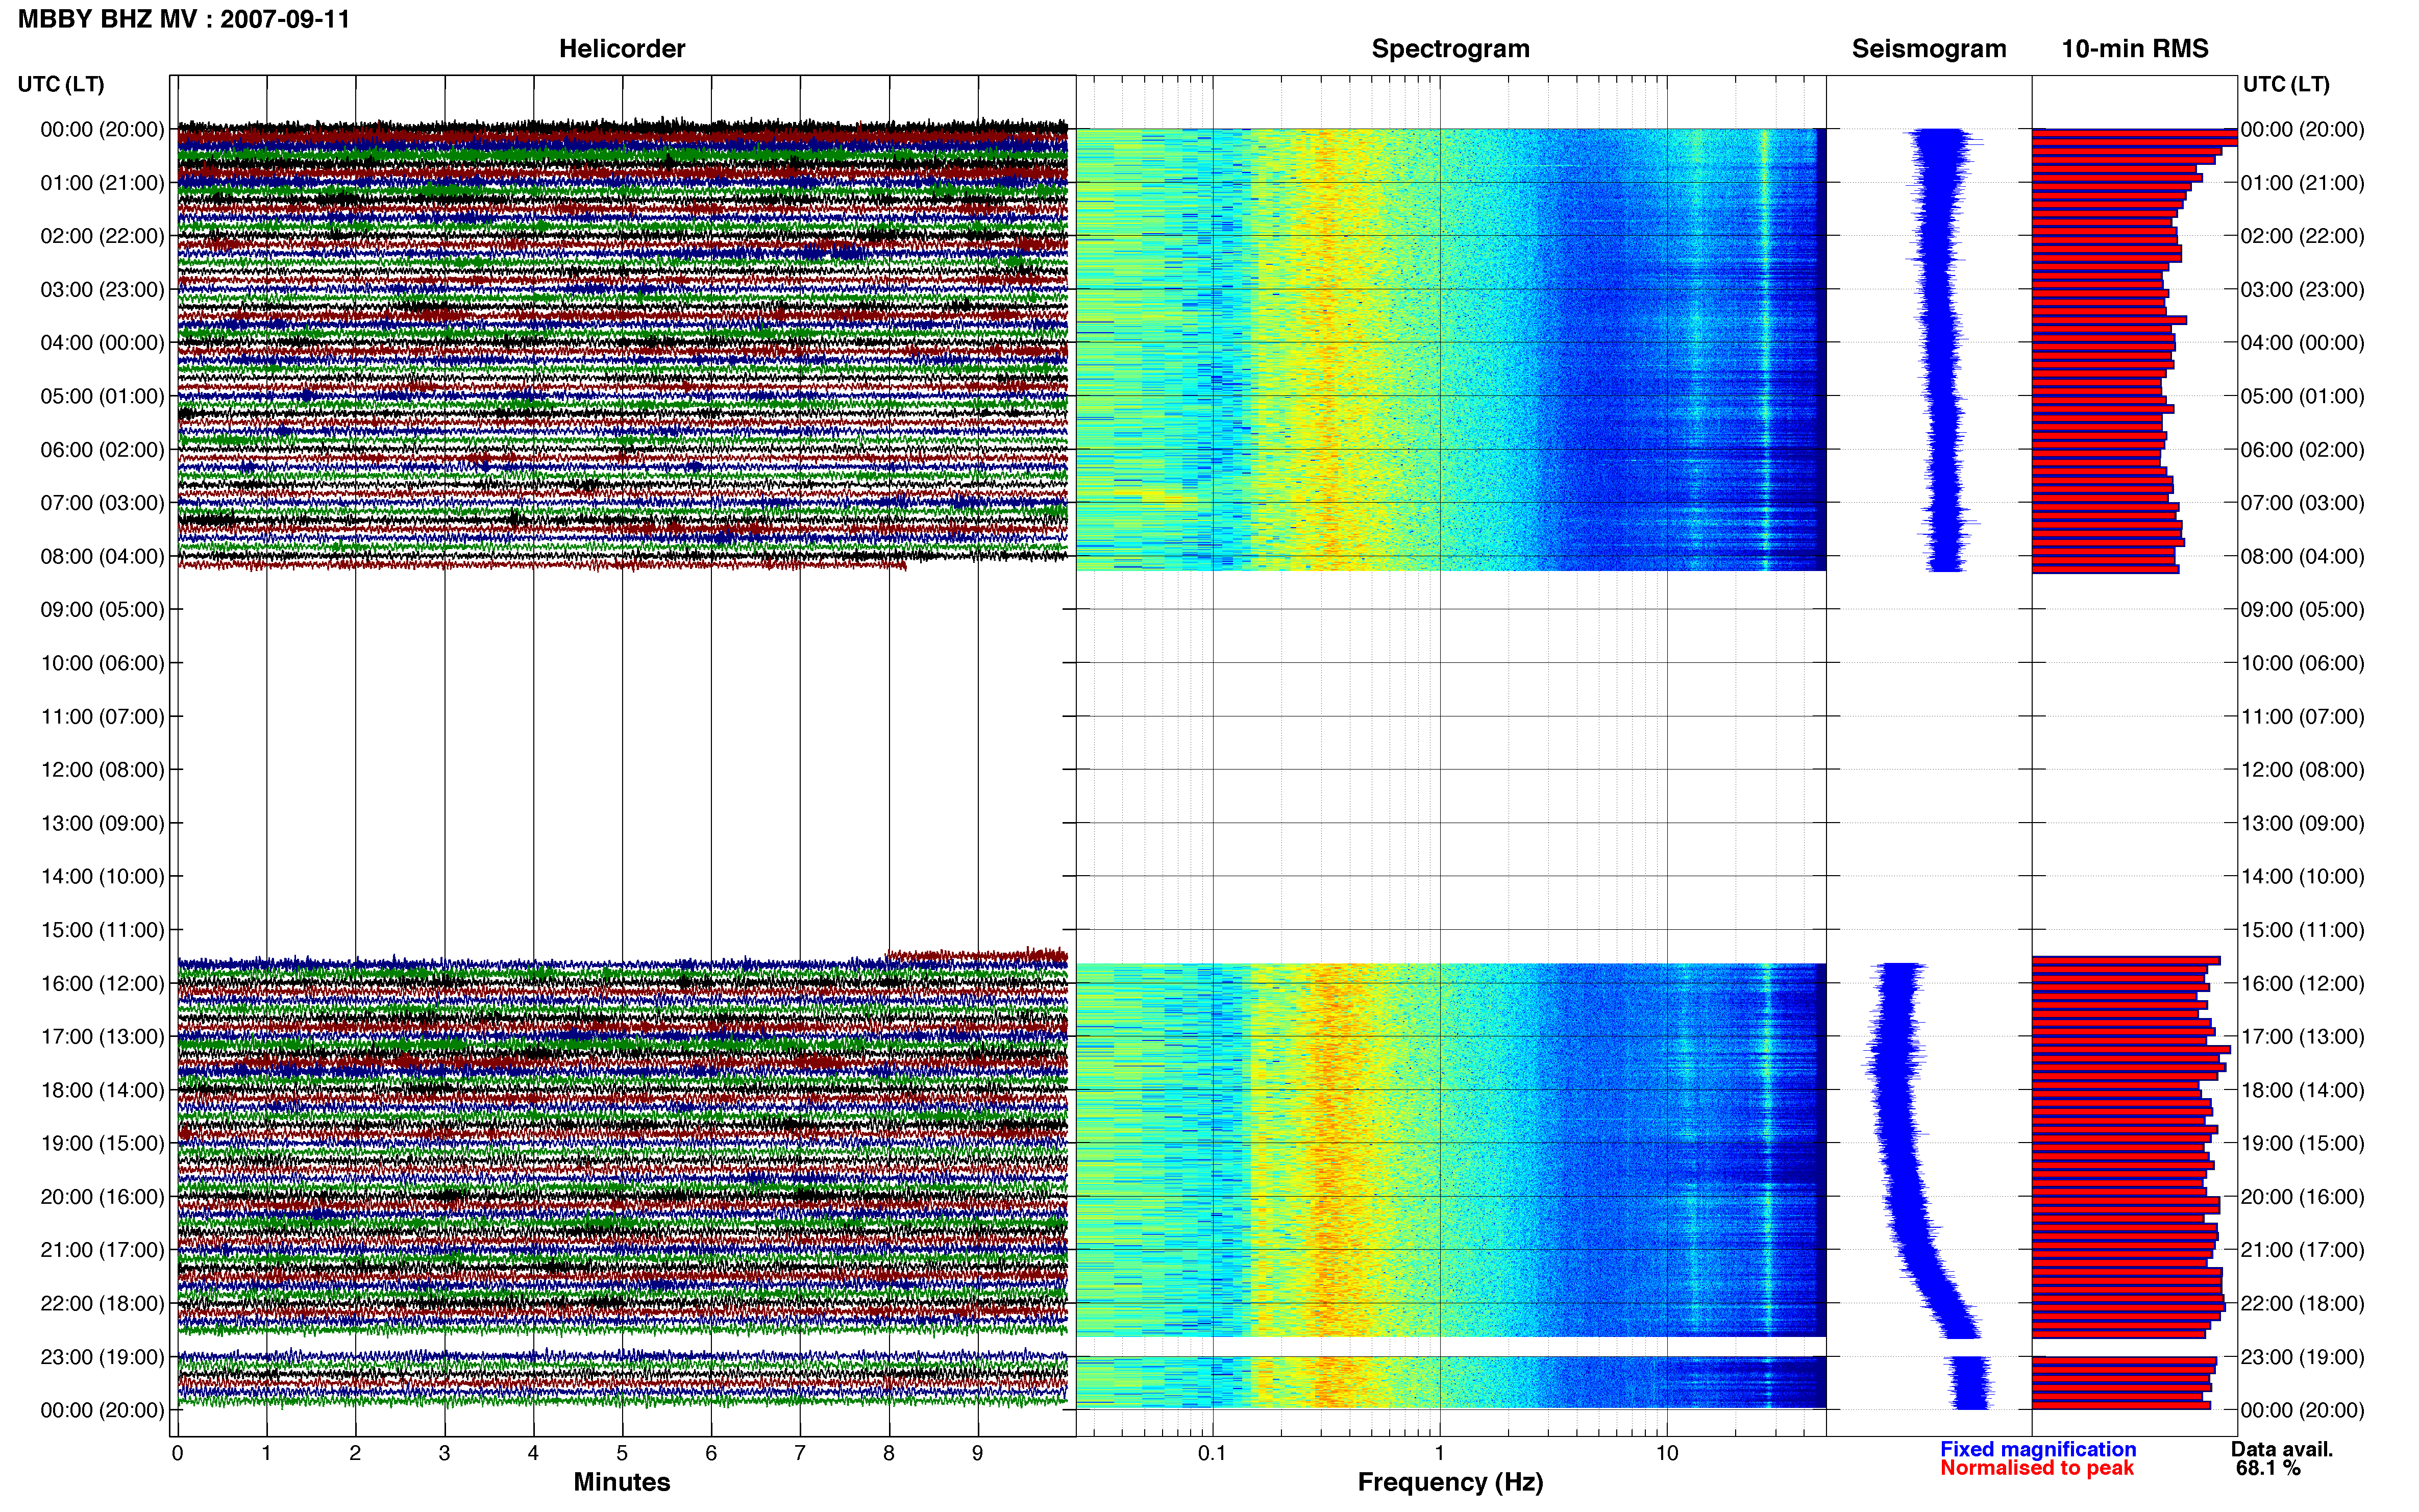Screen dimensions: 2419x1512
Task: Click left axis label '11:00 (07:00)'
Action: (x=102, y=717)
